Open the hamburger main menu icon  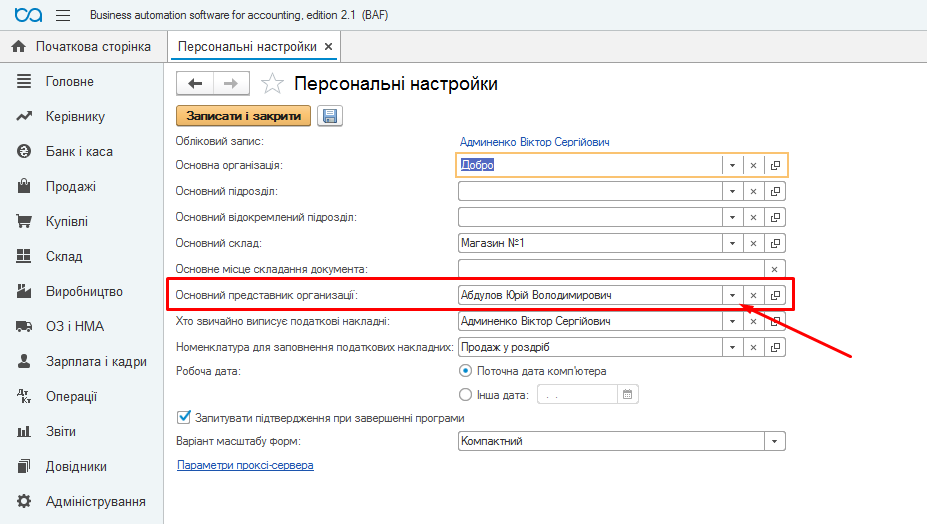63,15
